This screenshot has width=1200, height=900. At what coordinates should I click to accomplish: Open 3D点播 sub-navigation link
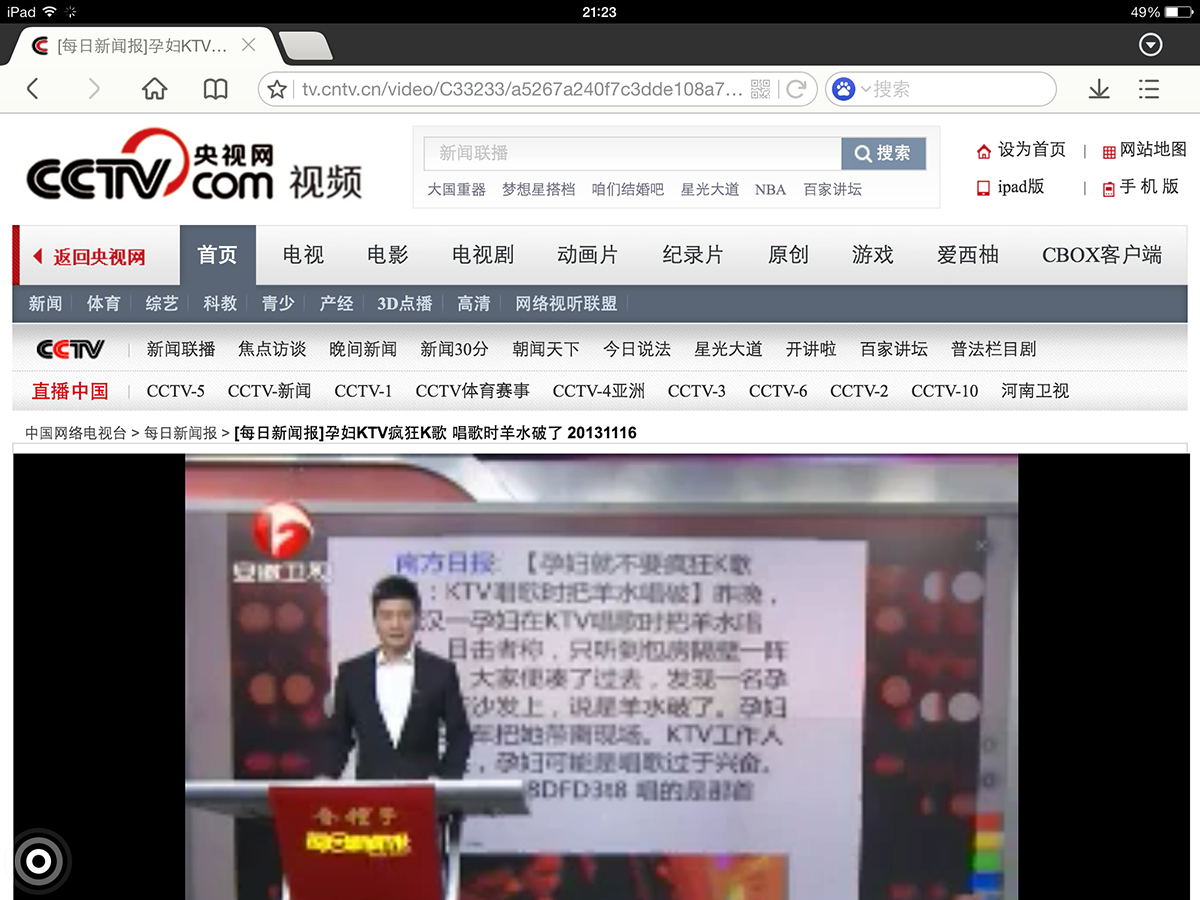404,303
